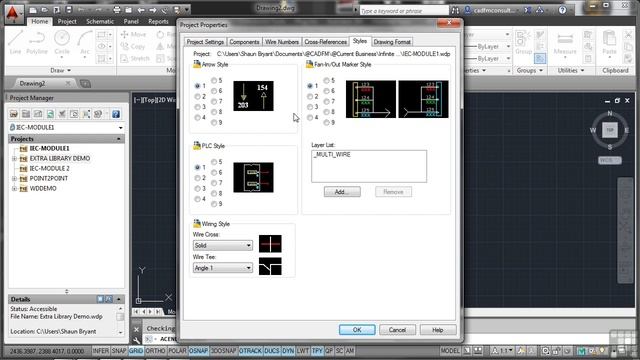
Task: Click OK in Project Properties
Action: pyautogui.click(x=357, y=330)
